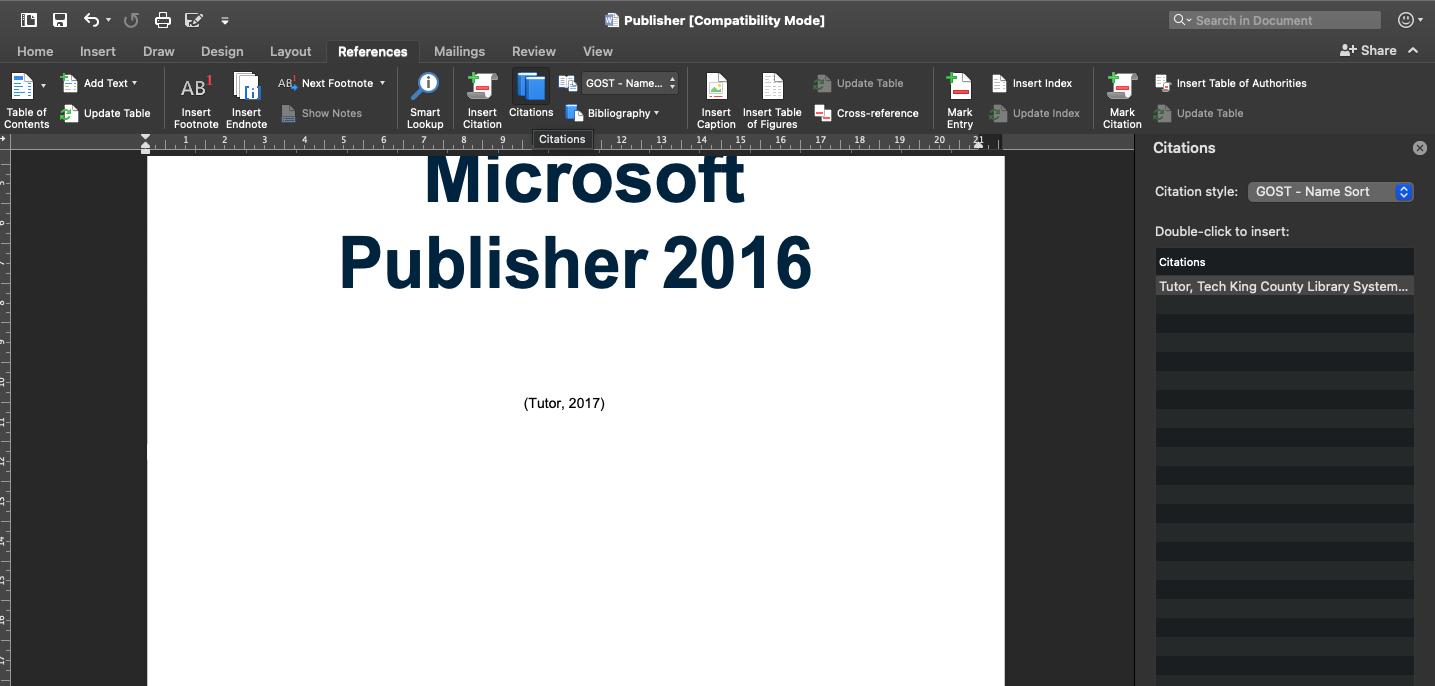
Task: Click the horizontal ruler tab selector
Action: coord(4,140)
